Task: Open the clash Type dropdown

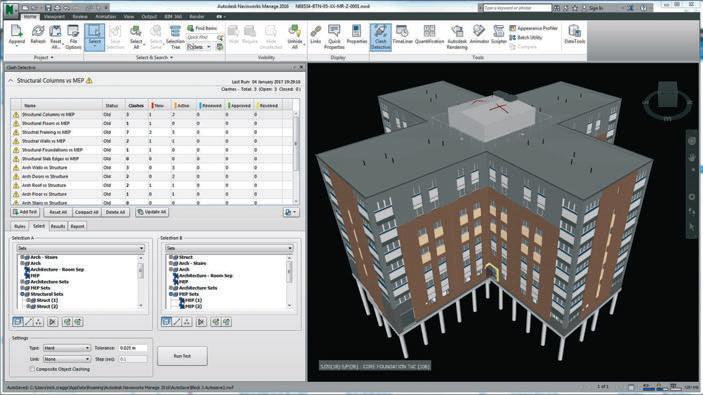Action: point(66,348)
